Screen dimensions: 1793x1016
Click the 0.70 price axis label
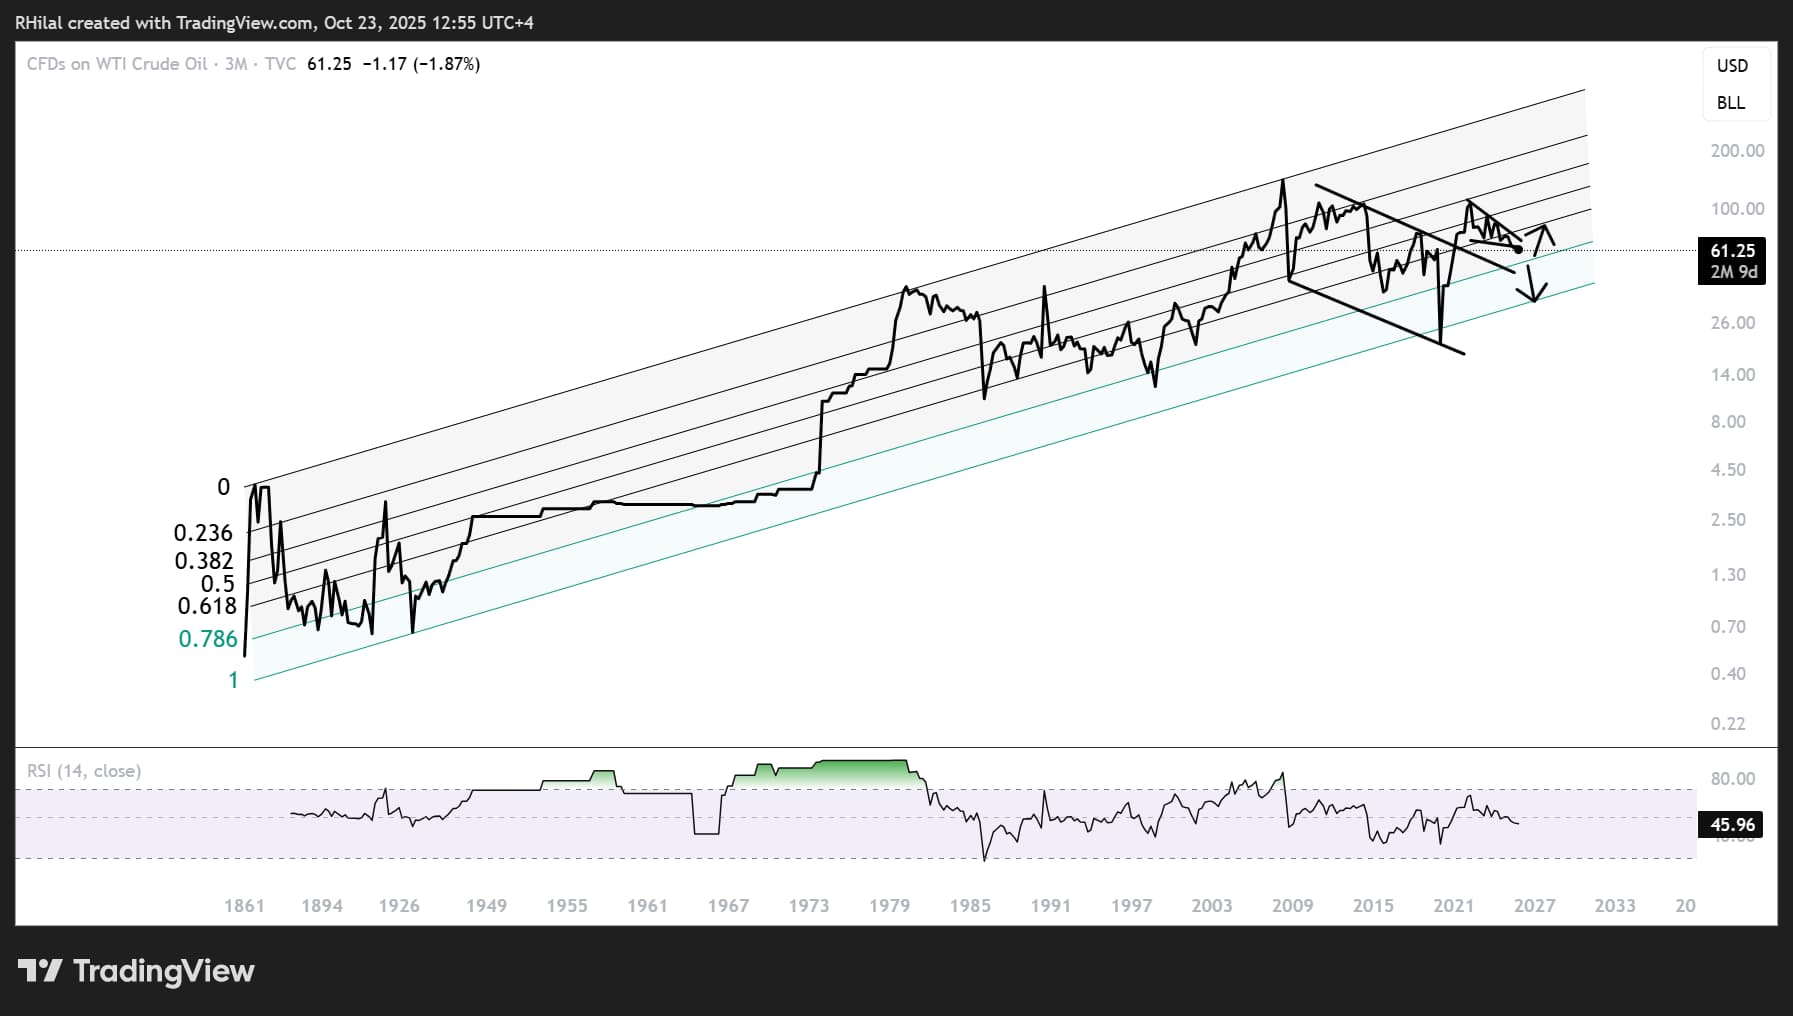click(1728, 627)
